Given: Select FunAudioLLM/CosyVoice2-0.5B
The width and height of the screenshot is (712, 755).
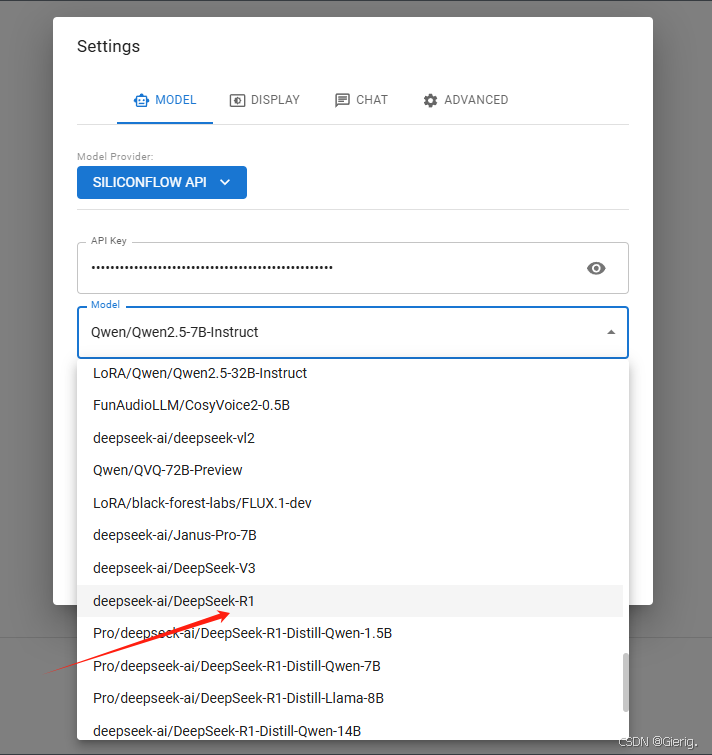Looking at the screenshot, I should pos(350,405).
